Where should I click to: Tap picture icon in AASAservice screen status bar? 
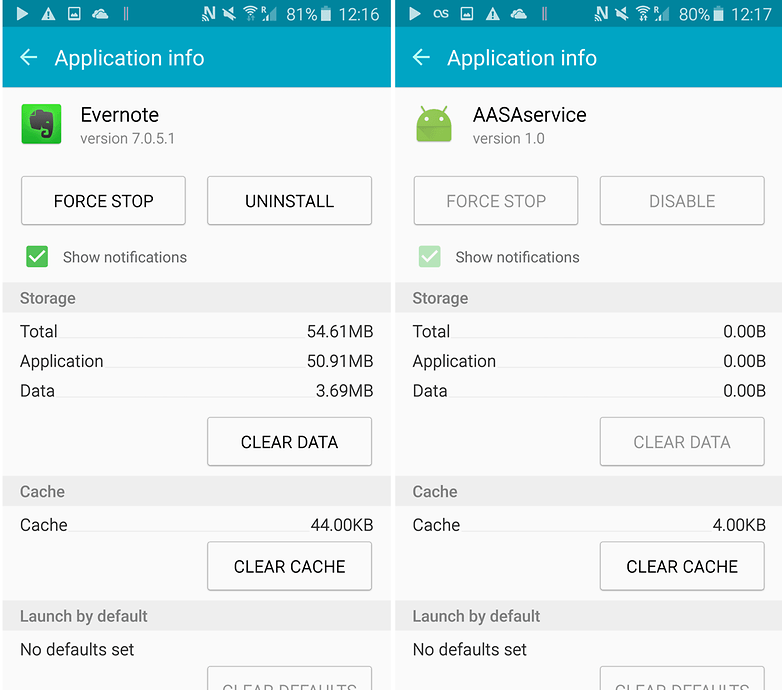click(x=467, y=13)
